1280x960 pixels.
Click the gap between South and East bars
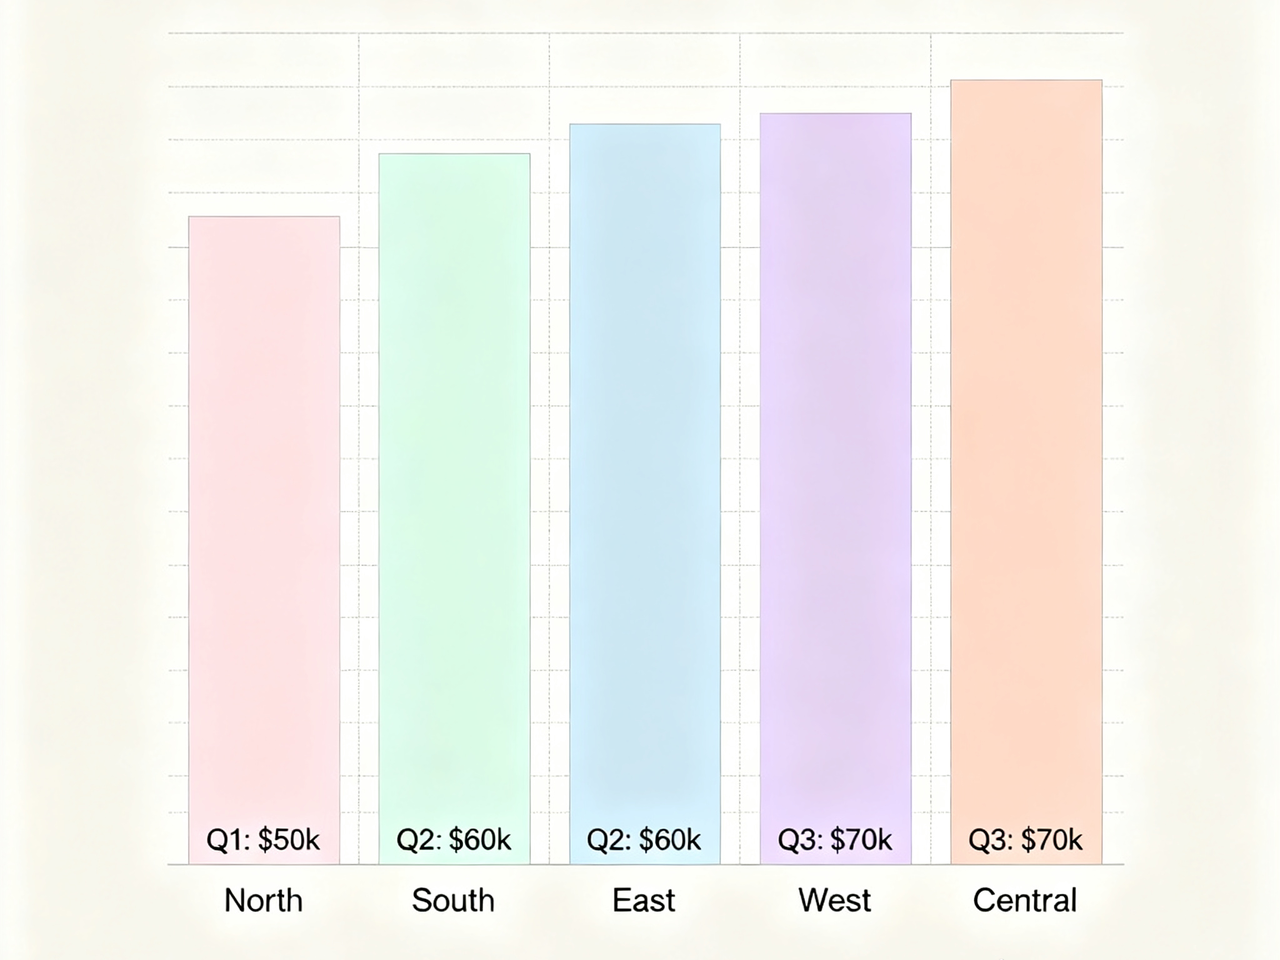(x=550, y=500)
